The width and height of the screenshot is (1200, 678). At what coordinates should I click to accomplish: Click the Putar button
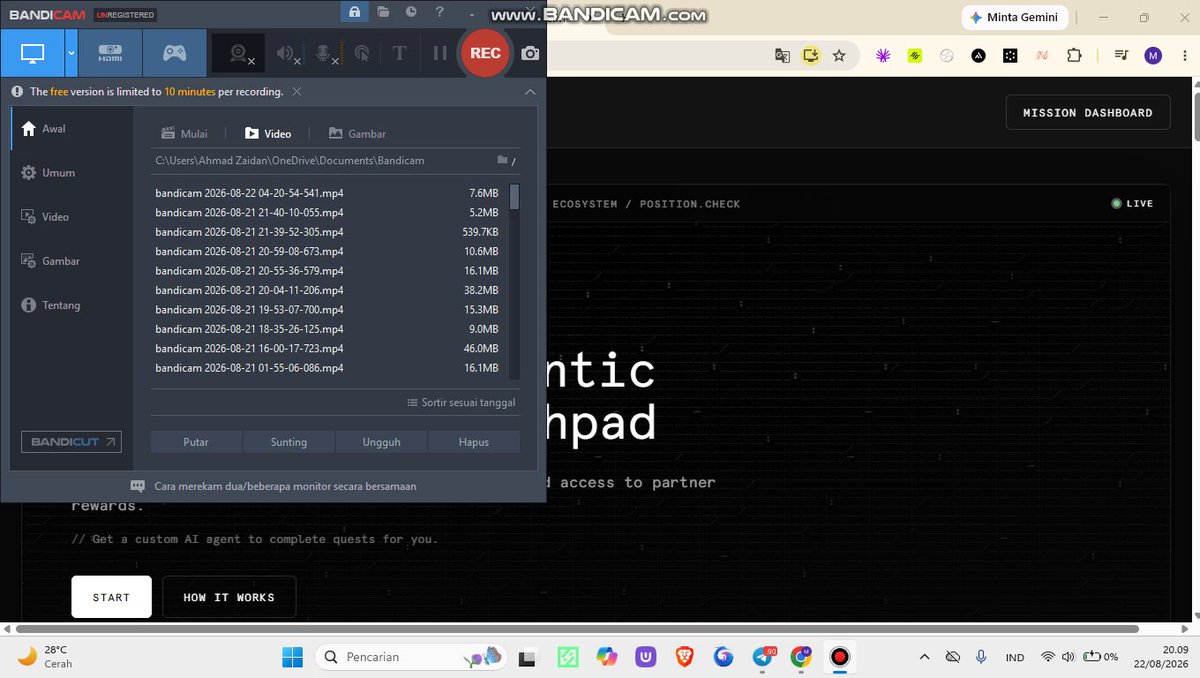(x=196, y=442)
